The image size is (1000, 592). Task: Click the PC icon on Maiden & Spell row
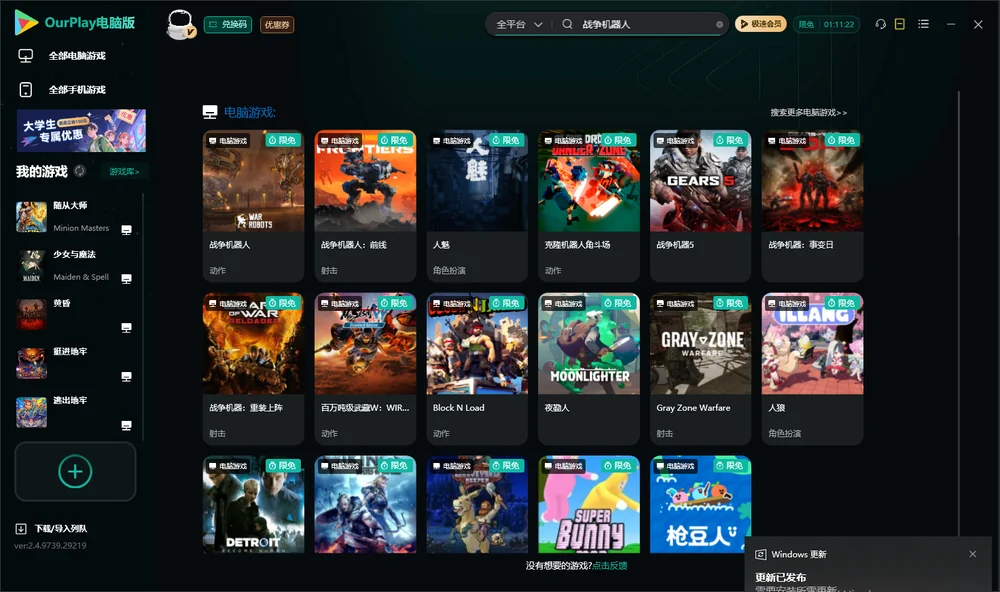(x=126, y=279)
